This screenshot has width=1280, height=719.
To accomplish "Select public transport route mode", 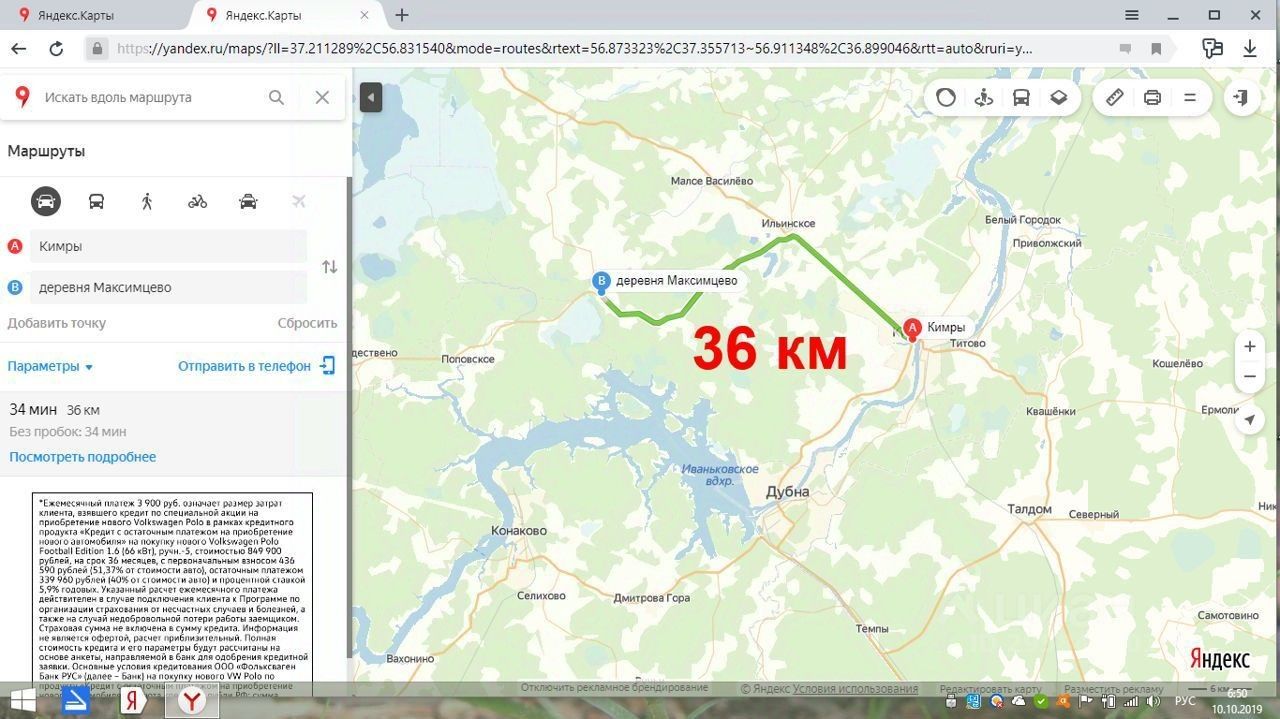I will [96, 201].
